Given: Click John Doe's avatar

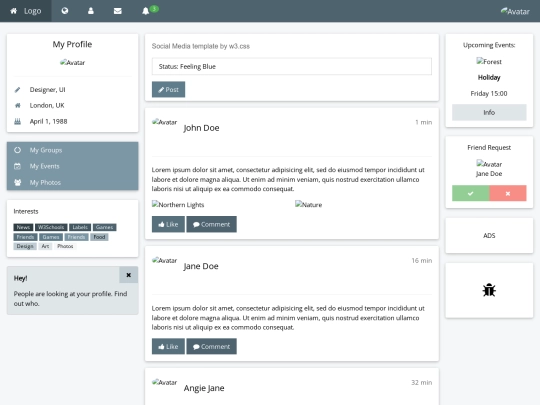Looking at the screenshot, I should point(164,122).
